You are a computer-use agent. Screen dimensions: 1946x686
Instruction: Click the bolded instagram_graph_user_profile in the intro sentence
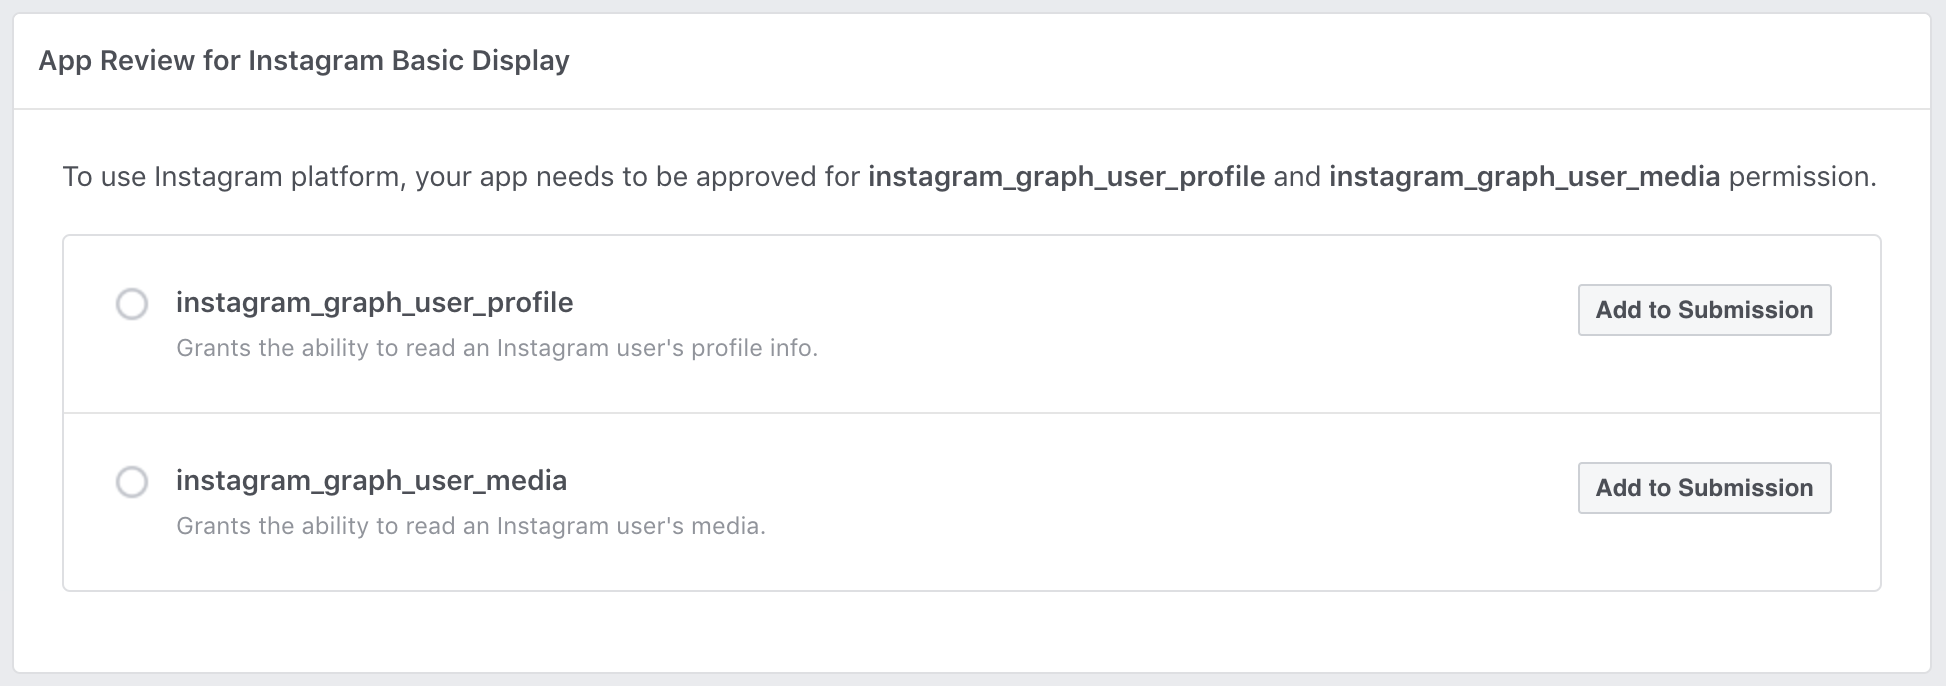pyautogui.click(x=1067, y=176)
